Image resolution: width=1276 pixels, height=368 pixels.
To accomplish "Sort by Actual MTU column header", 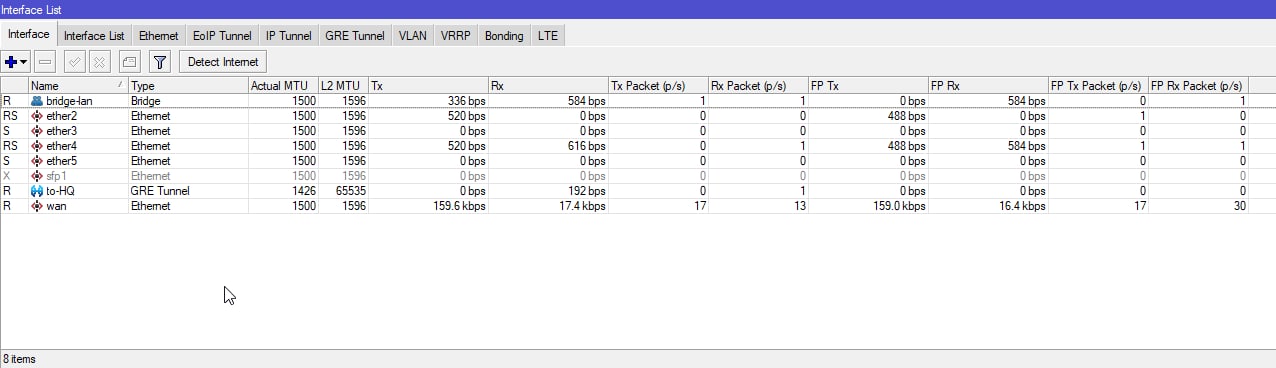I will (283, 86).
